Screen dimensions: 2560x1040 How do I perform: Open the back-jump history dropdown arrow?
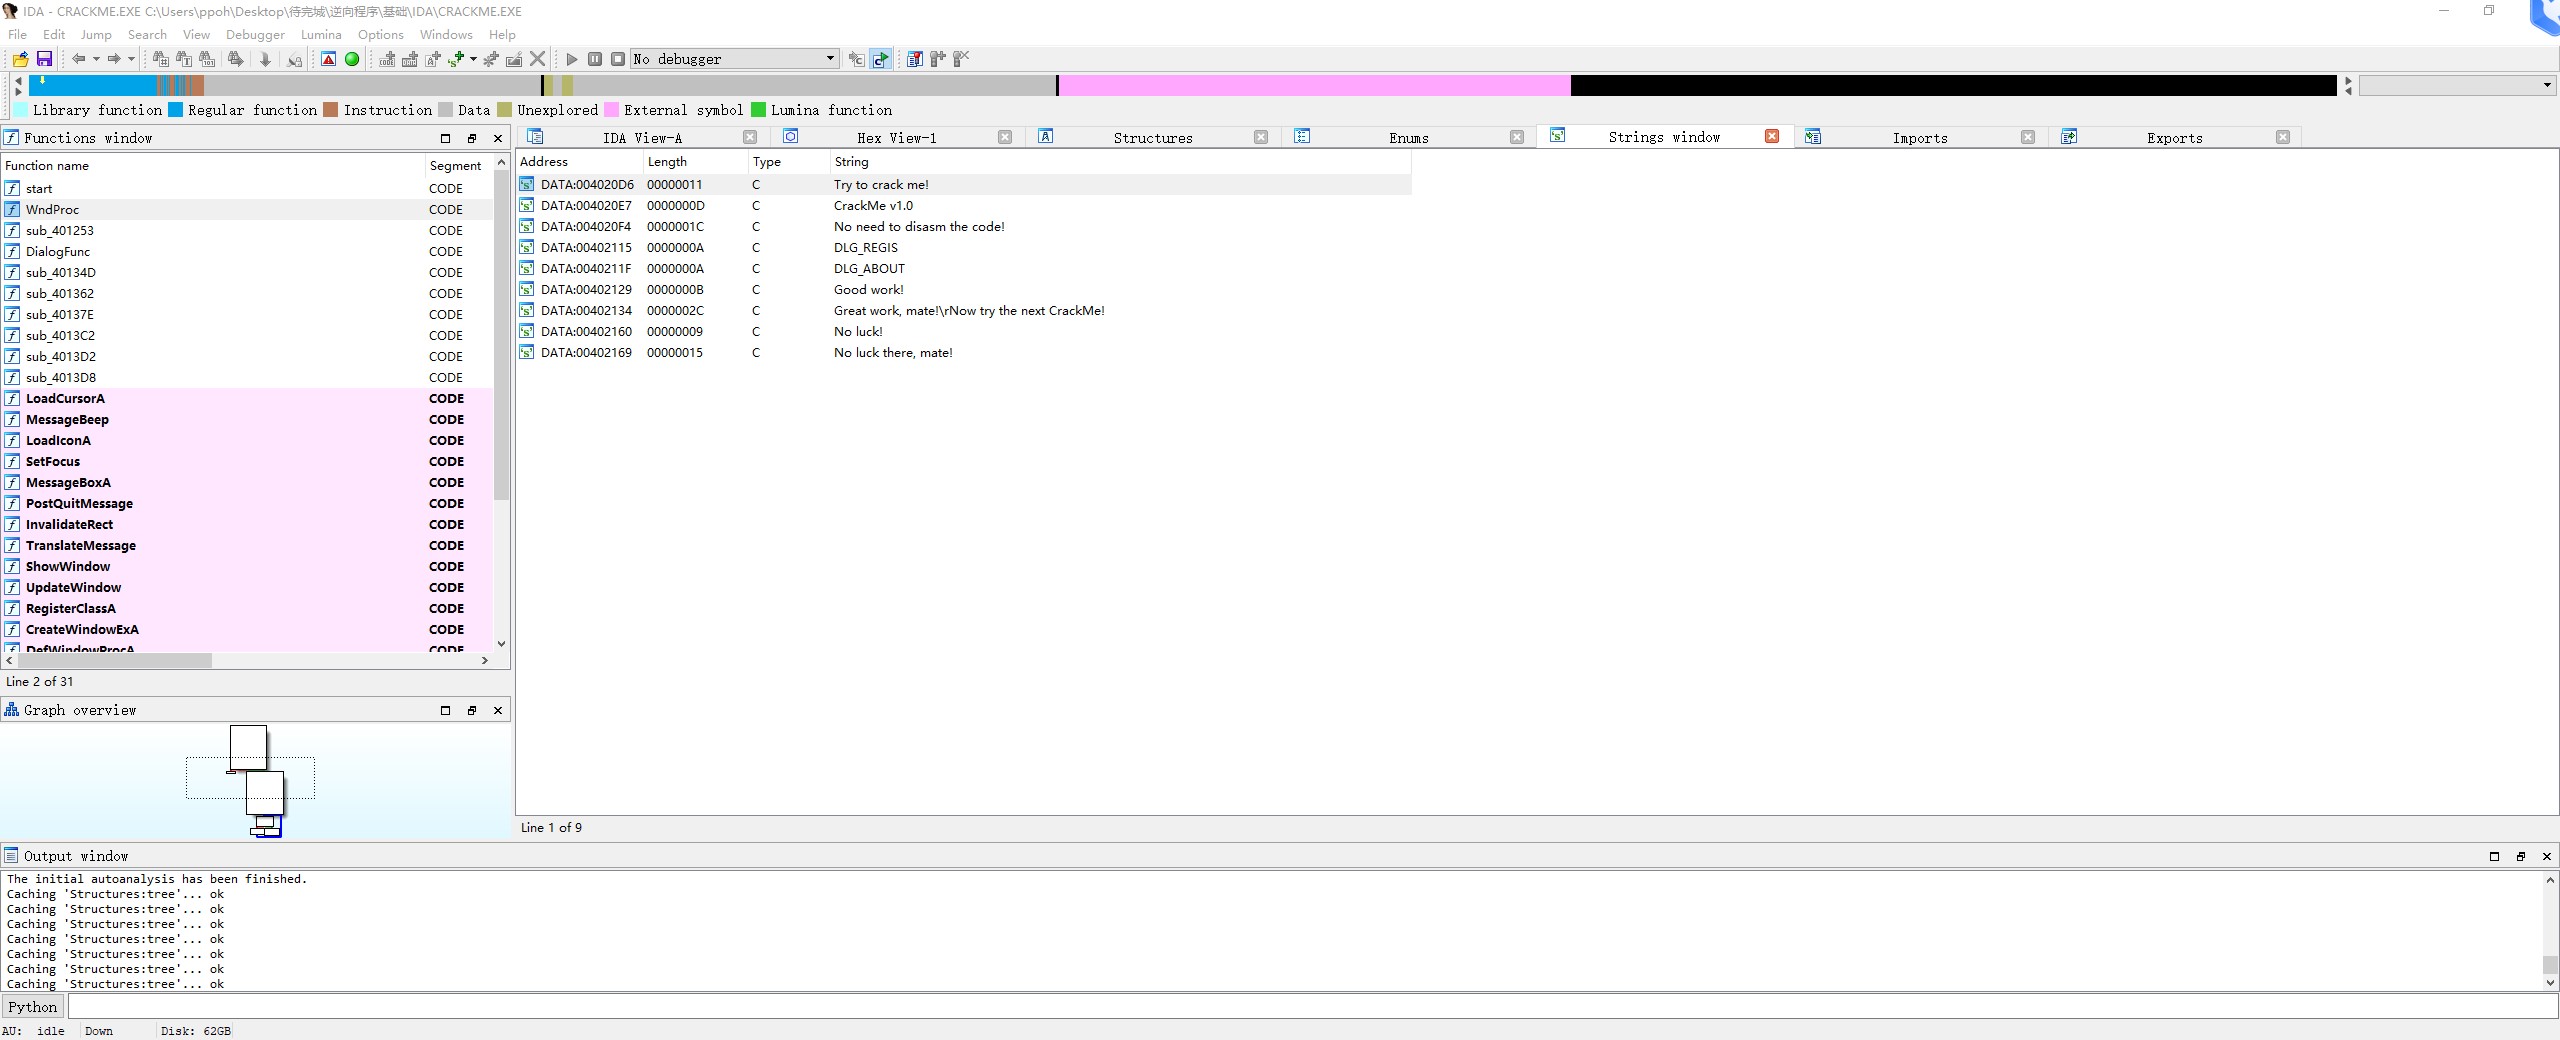pyautogui.click(x=96, y=59)
